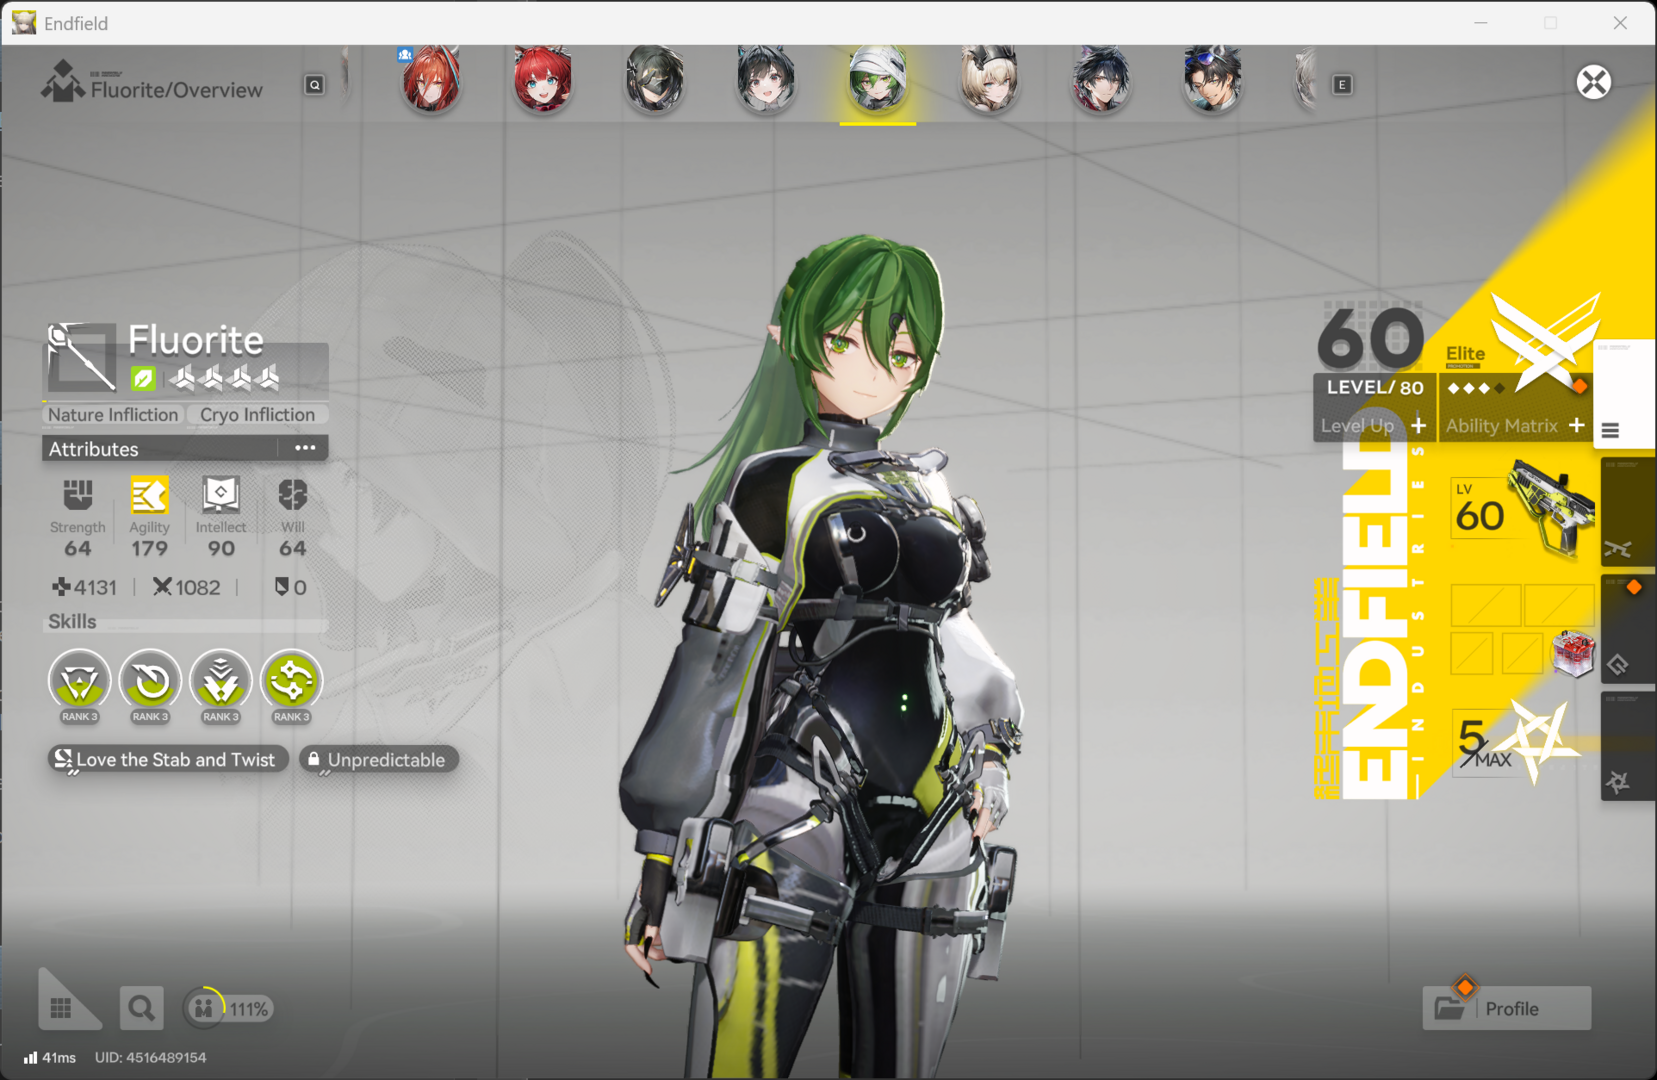
Task: Select the dark blue-haired character portrait
Action: pyautogui.click(x=1101, y=79)
